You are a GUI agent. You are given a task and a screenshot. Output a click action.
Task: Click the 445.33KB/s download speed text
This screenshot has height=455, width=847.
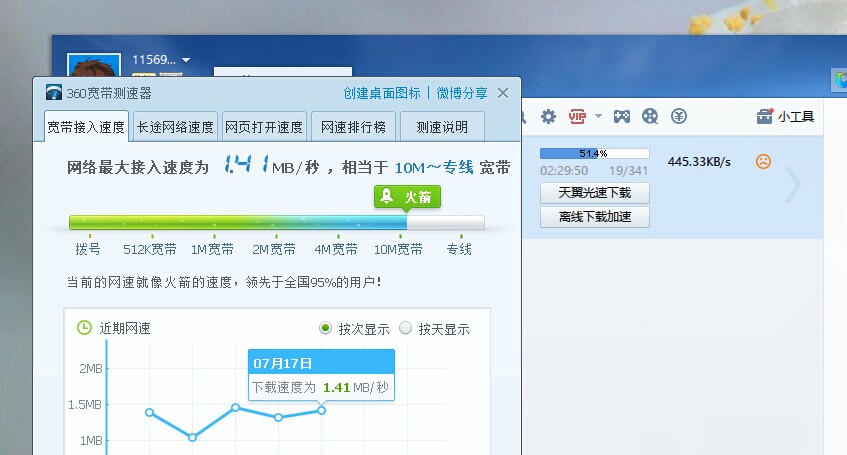pos(699,162)
